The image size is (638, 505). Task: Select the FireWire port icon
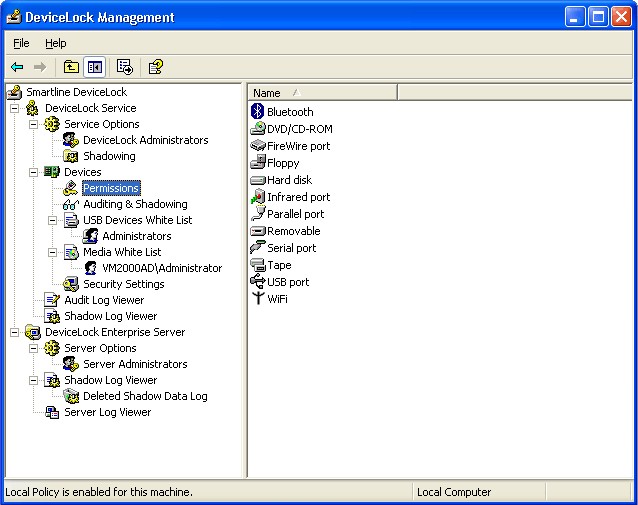[x=257, y=146]
